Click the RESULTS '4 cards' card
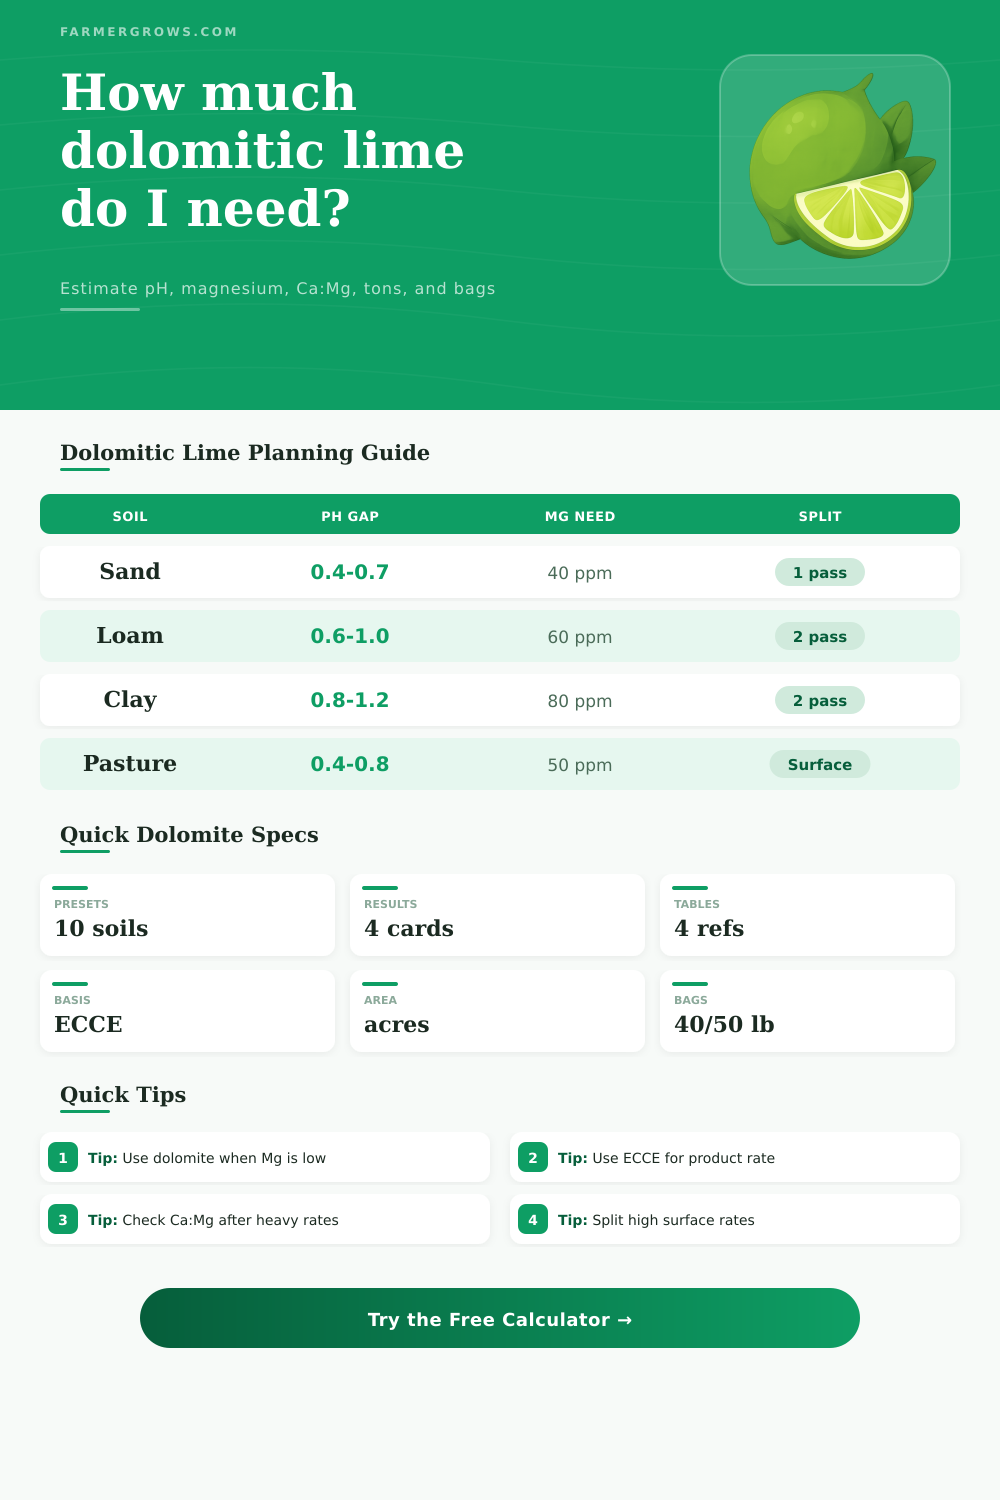The image size is (1000, 1500). 497,915
